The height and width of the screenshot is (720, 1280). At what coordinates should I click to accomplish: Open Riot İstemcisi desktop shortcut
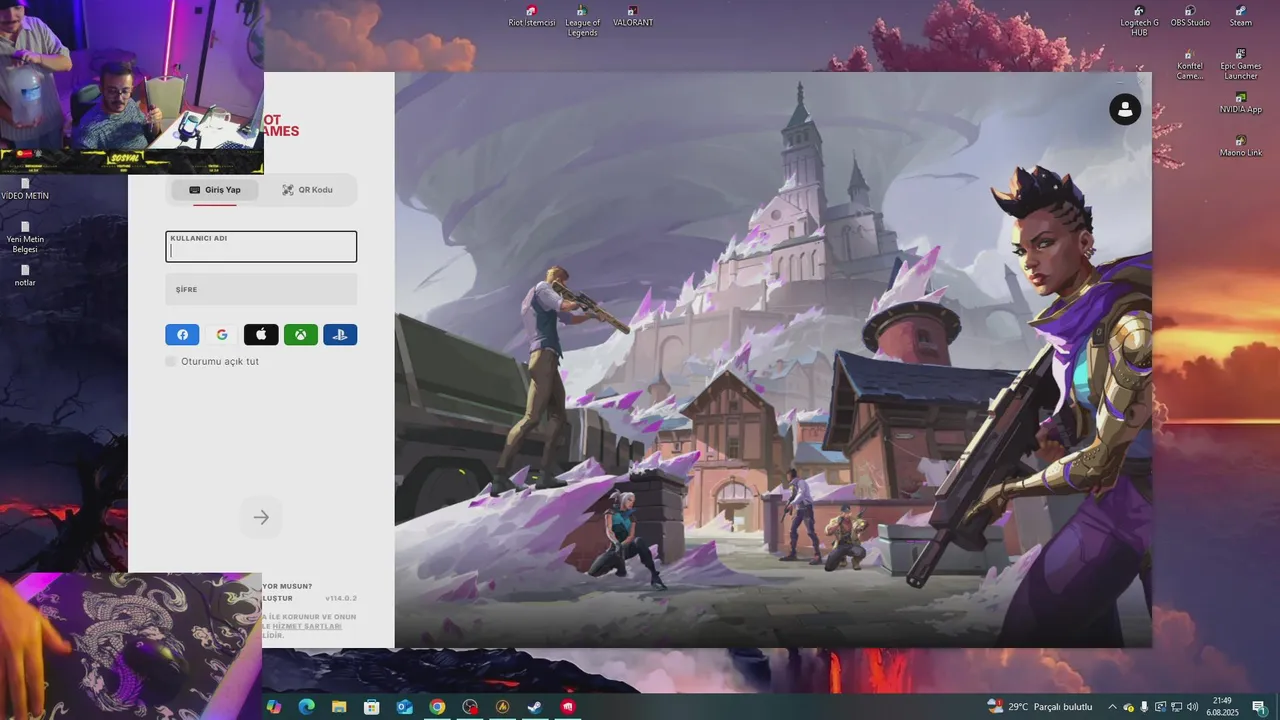(x=531, y=17)
